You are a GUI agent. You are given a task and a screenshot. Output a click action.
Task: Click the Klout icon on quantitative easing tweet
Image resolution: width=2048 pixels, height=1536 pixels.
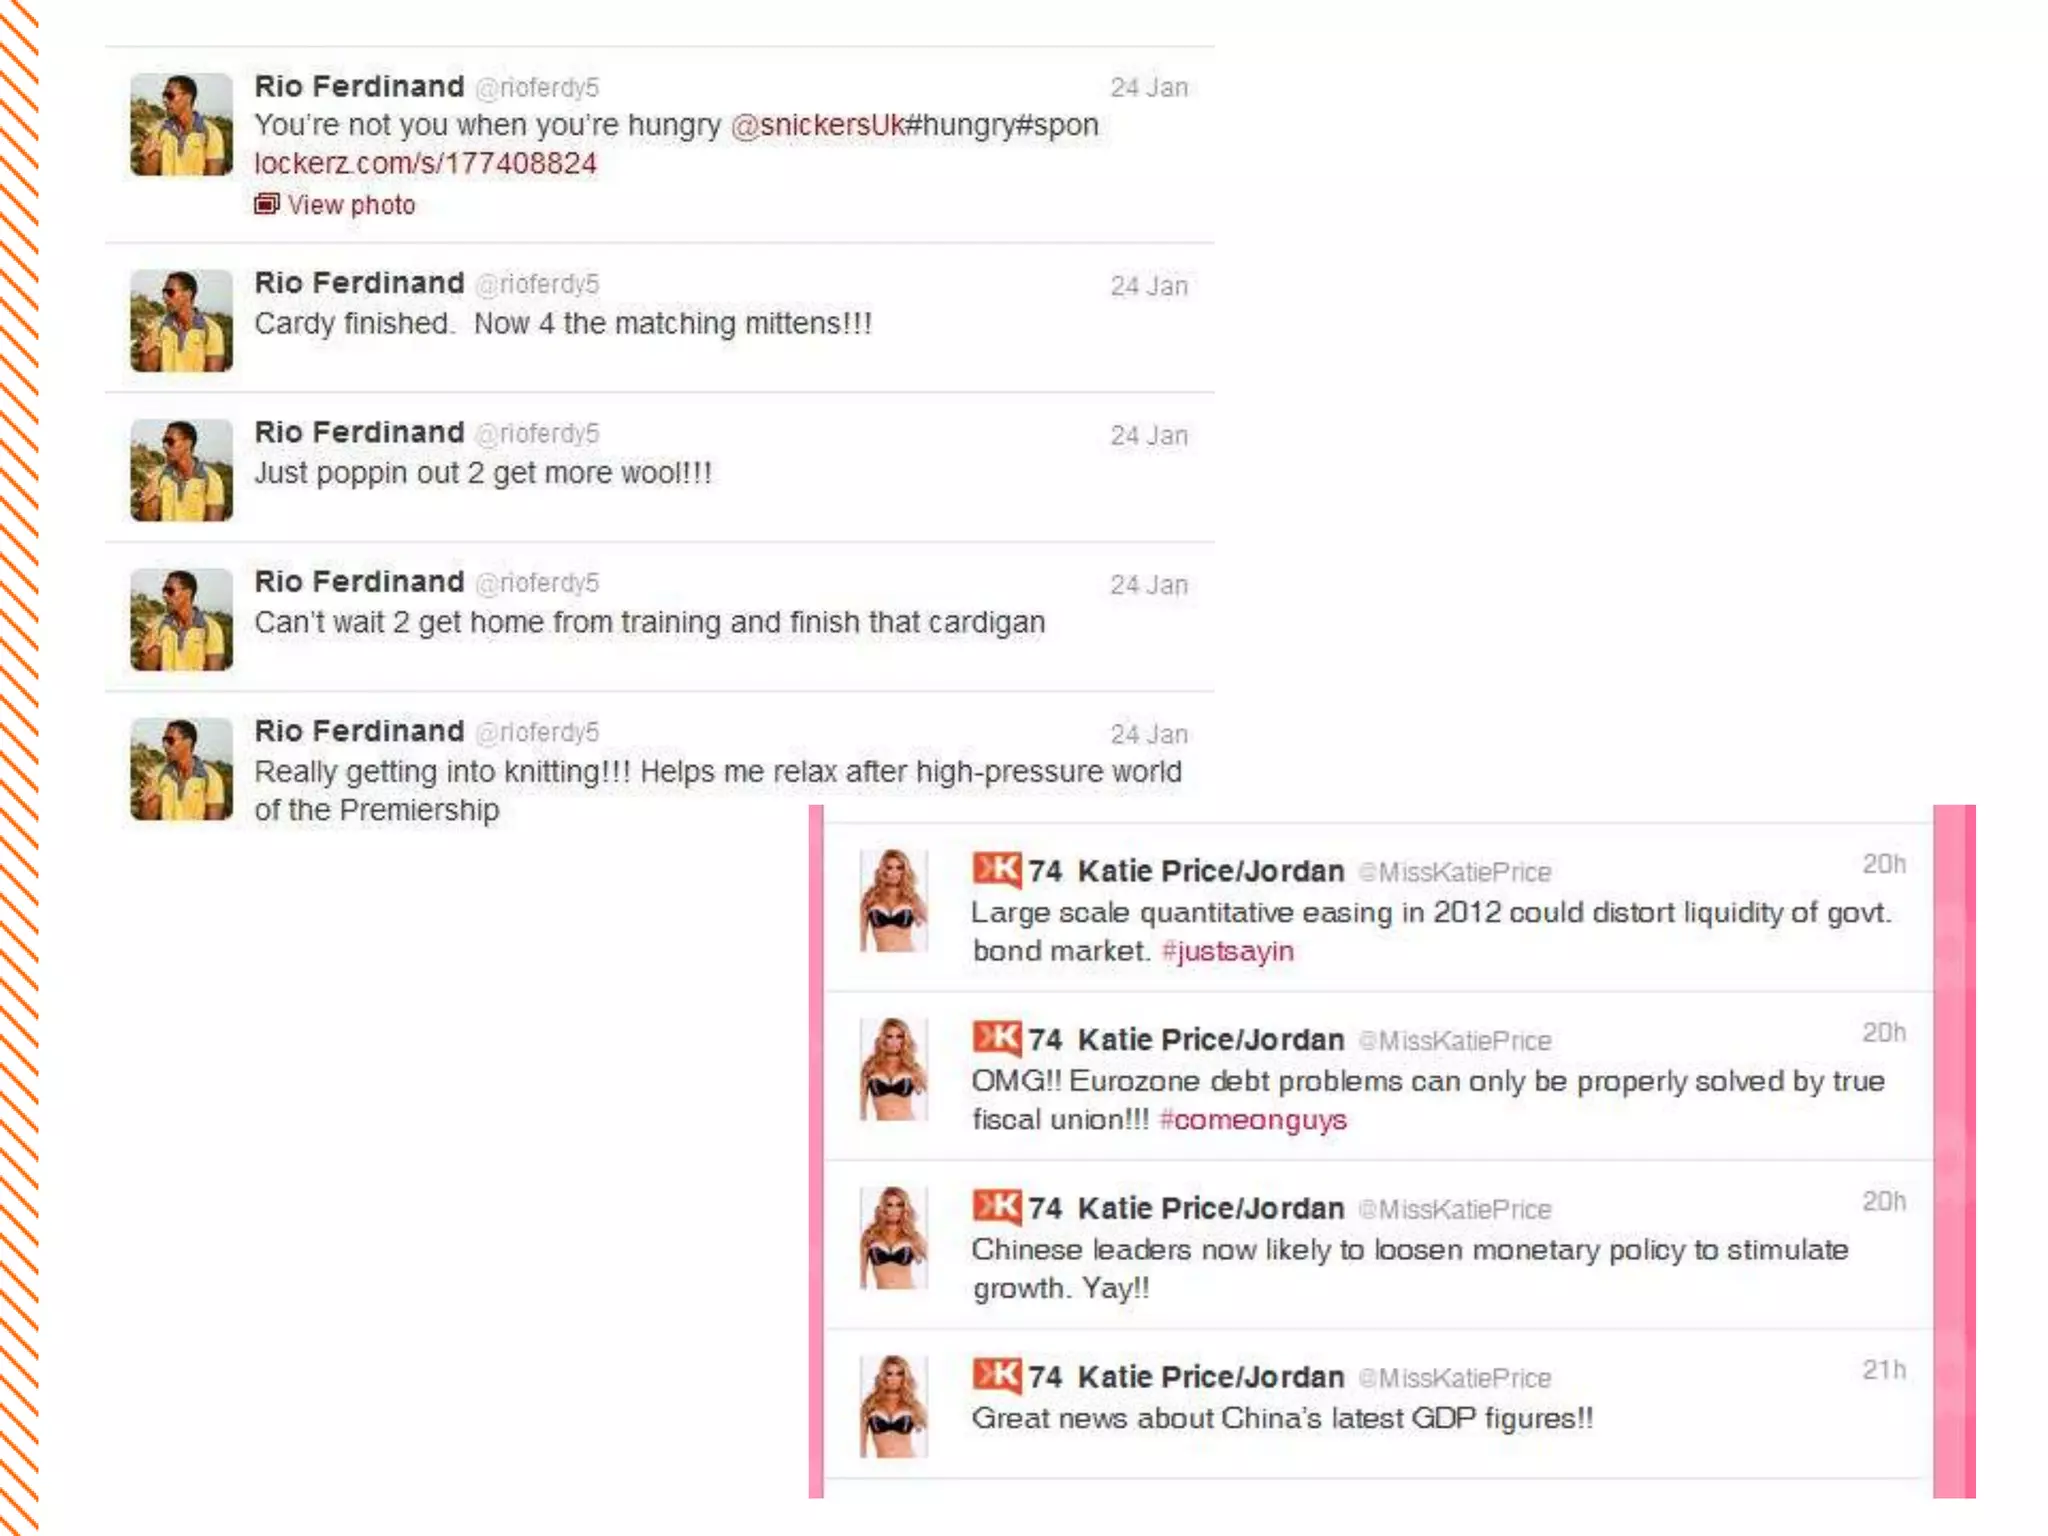point(997,869)
